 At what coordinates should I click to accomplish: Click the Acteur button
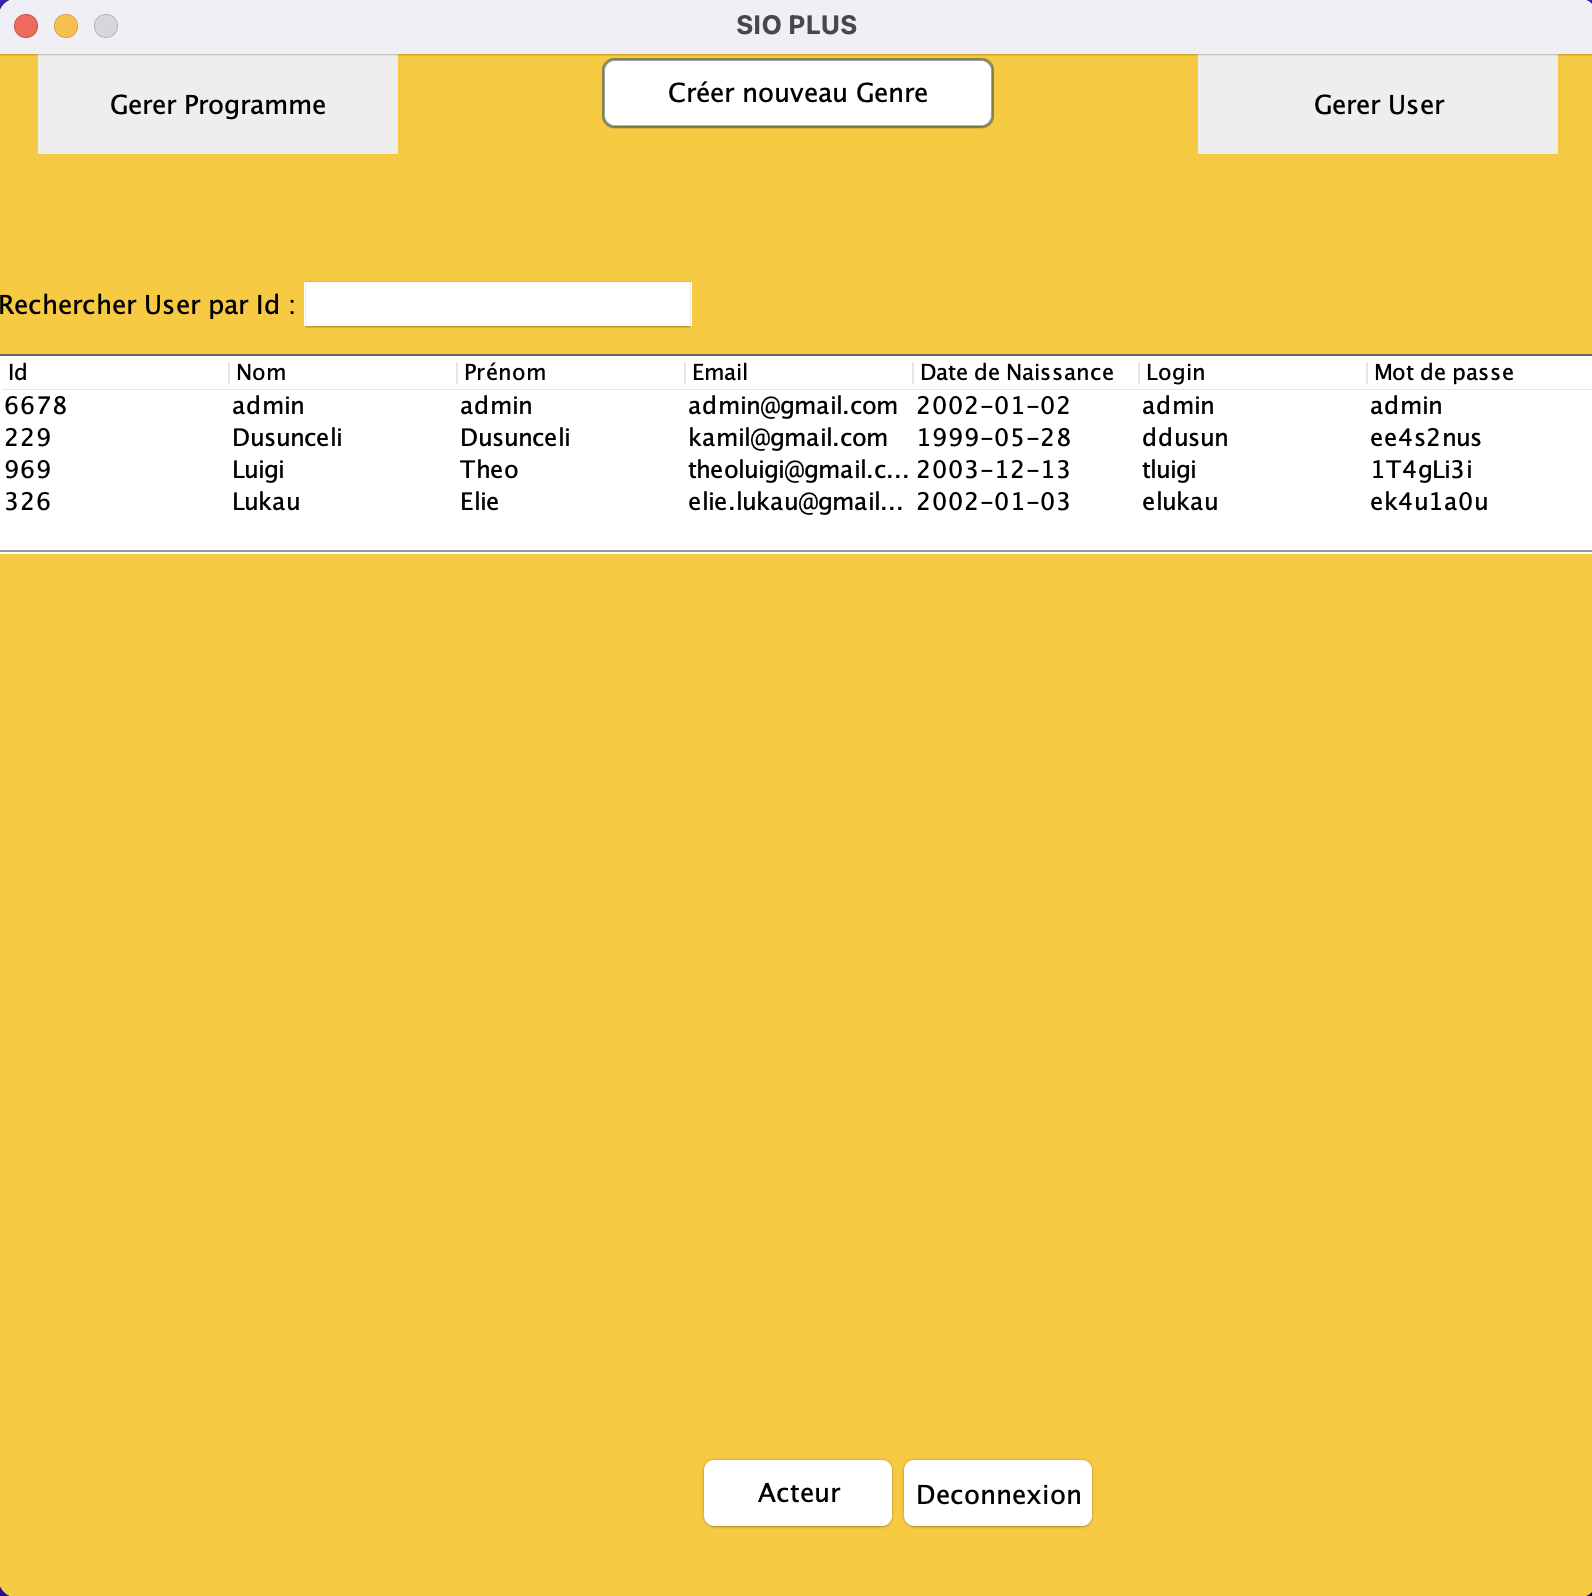pyautogui.click(x=797, y=1492)
